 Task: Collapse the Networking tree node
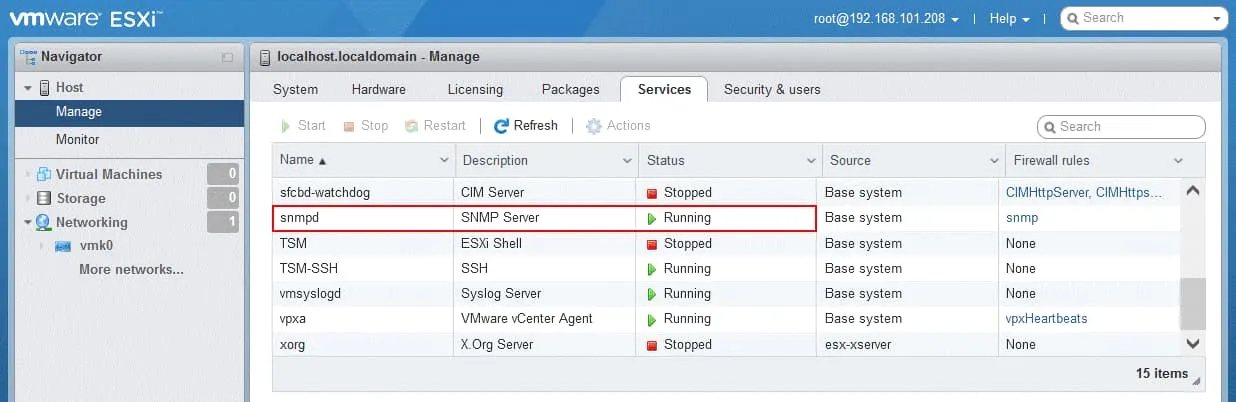(x=29, y=222)
